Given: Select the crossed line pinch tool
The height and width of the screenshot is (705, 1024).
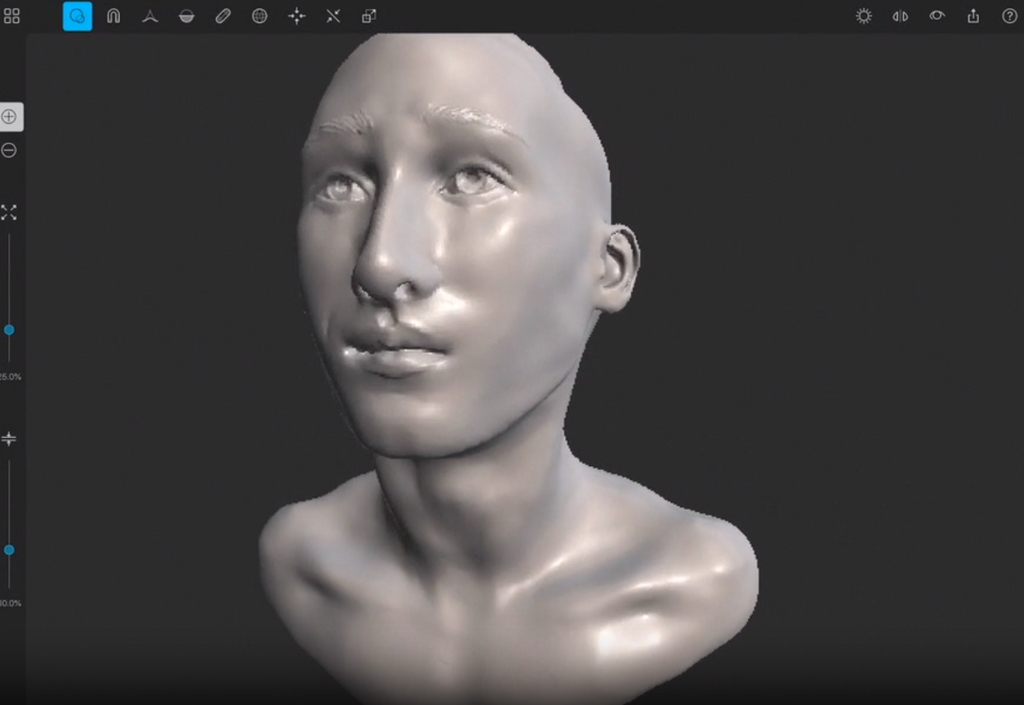Looking at the screenshot, I should pos(333,16).
